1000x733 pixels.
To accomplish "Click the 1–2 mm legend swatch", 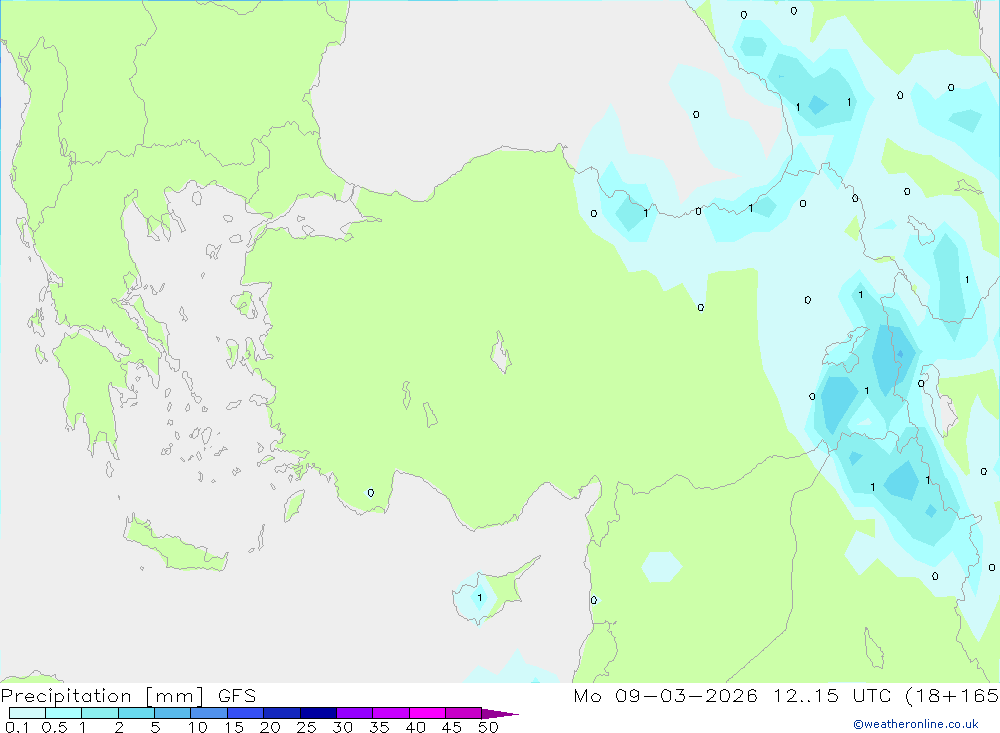I will coord(100,713).
